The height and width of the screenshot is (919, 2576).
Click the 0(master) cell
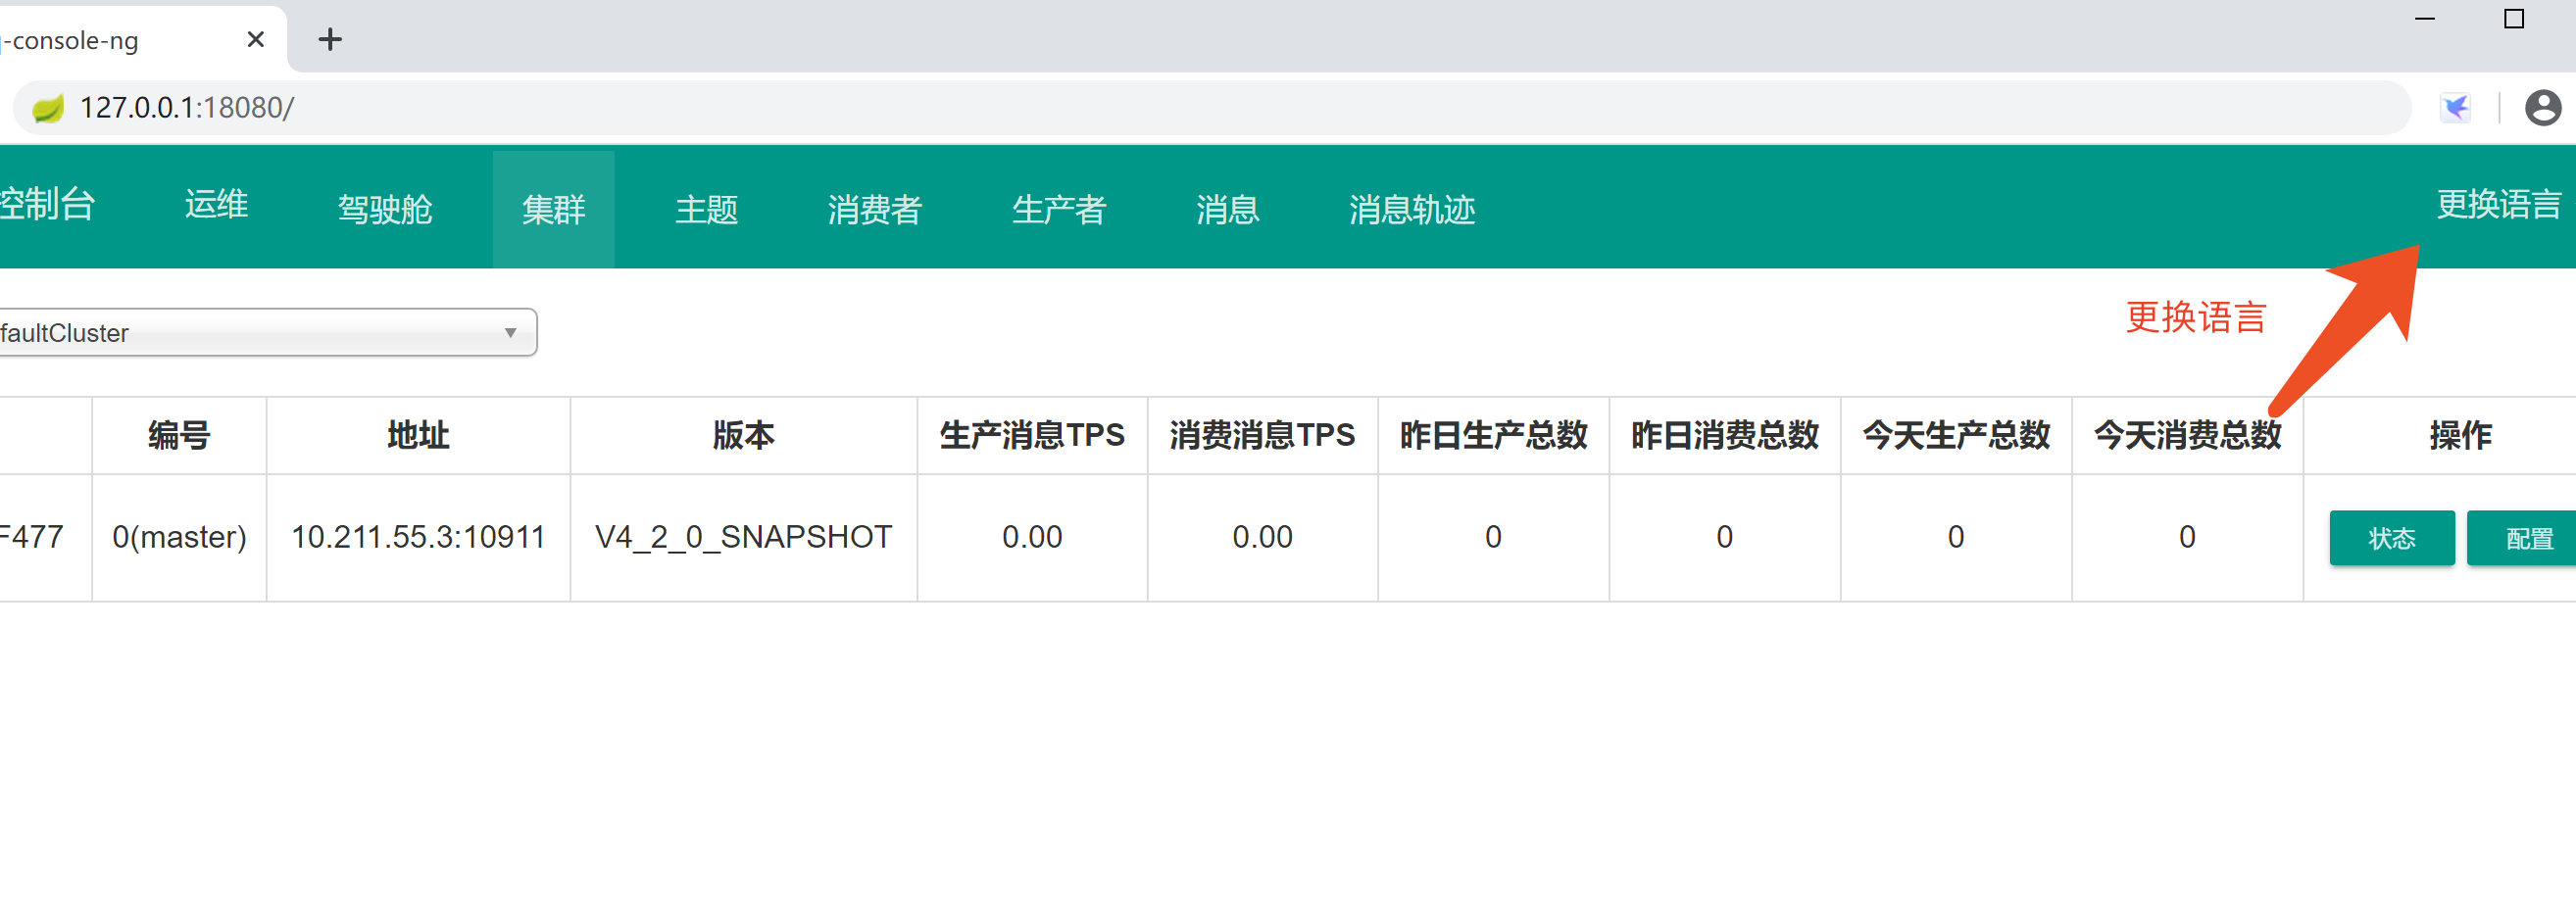(x=179, y=537)
